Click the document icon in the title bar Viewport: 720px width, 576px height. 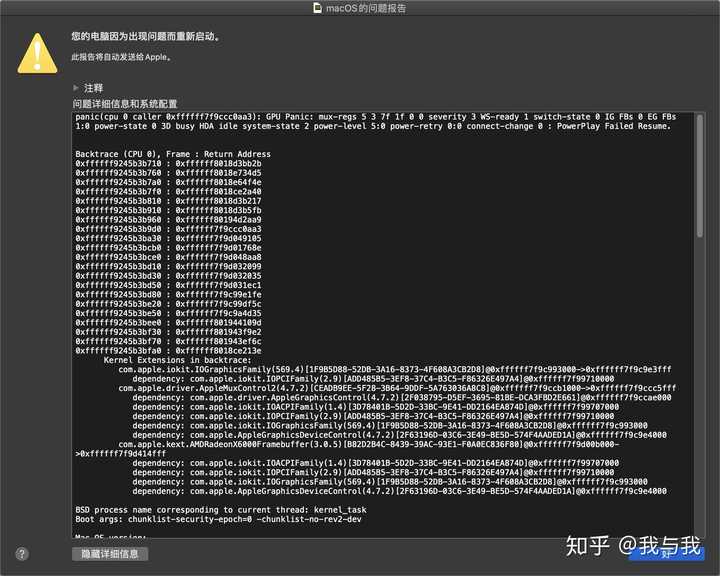click(317, 8)
